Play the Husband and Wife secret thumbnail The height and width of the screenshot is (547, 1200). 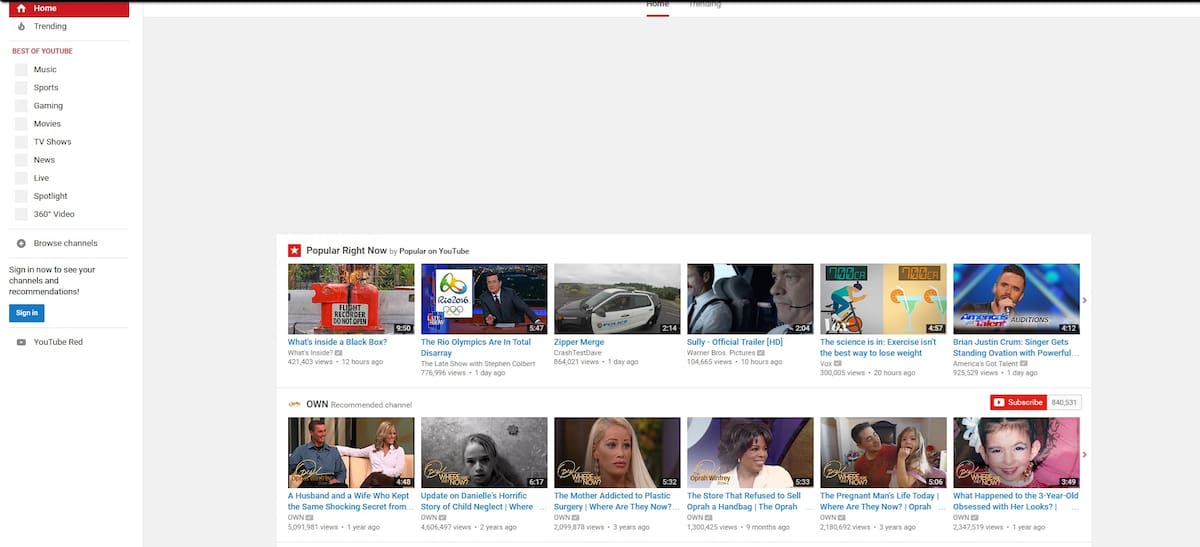(x=351, y=453)
